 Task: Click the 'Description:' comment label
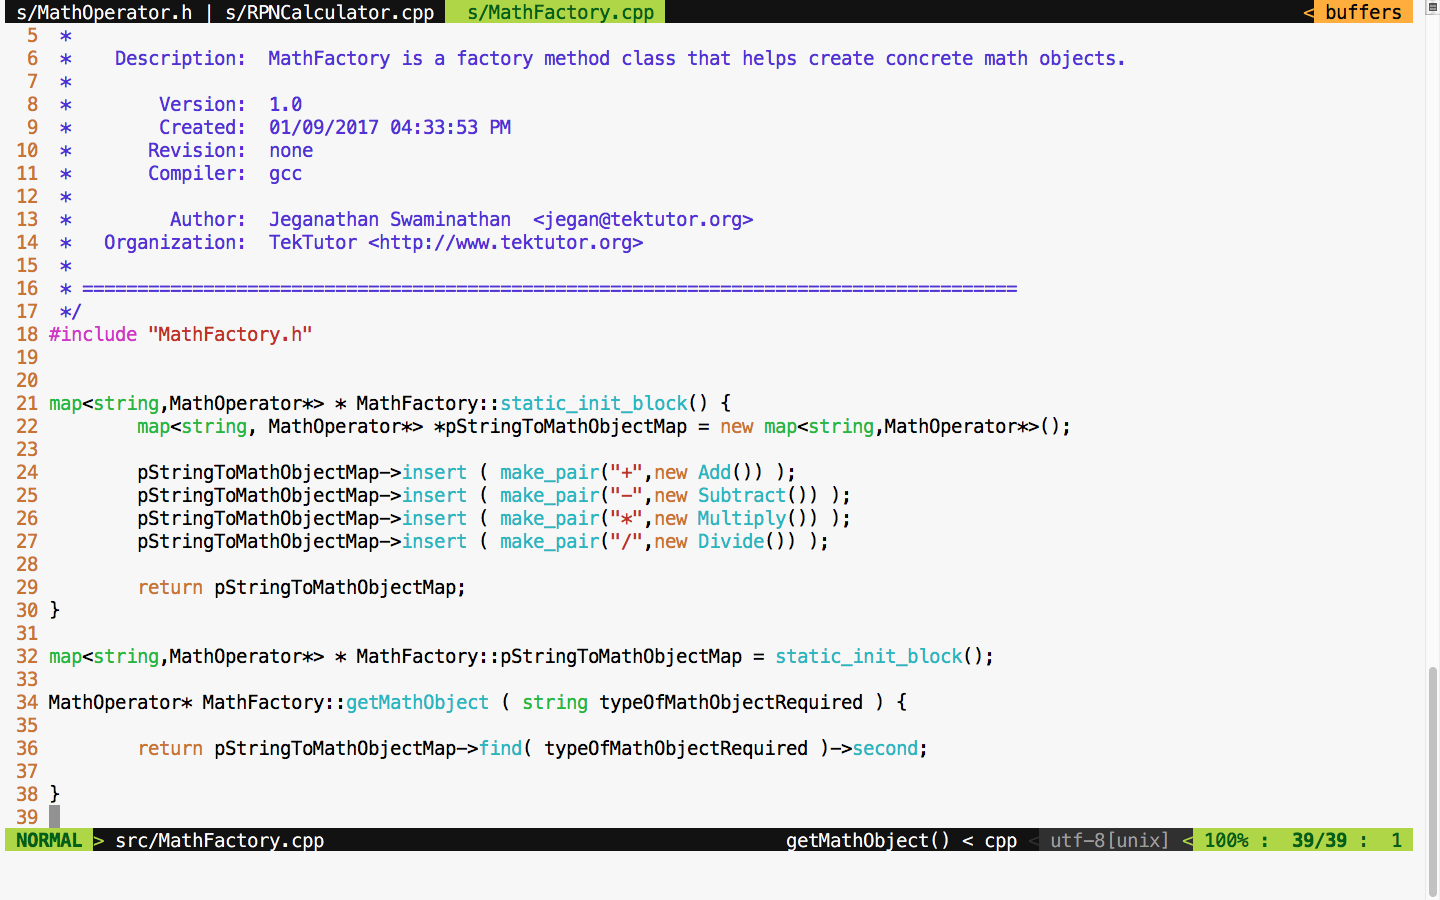tap(180, 58)
